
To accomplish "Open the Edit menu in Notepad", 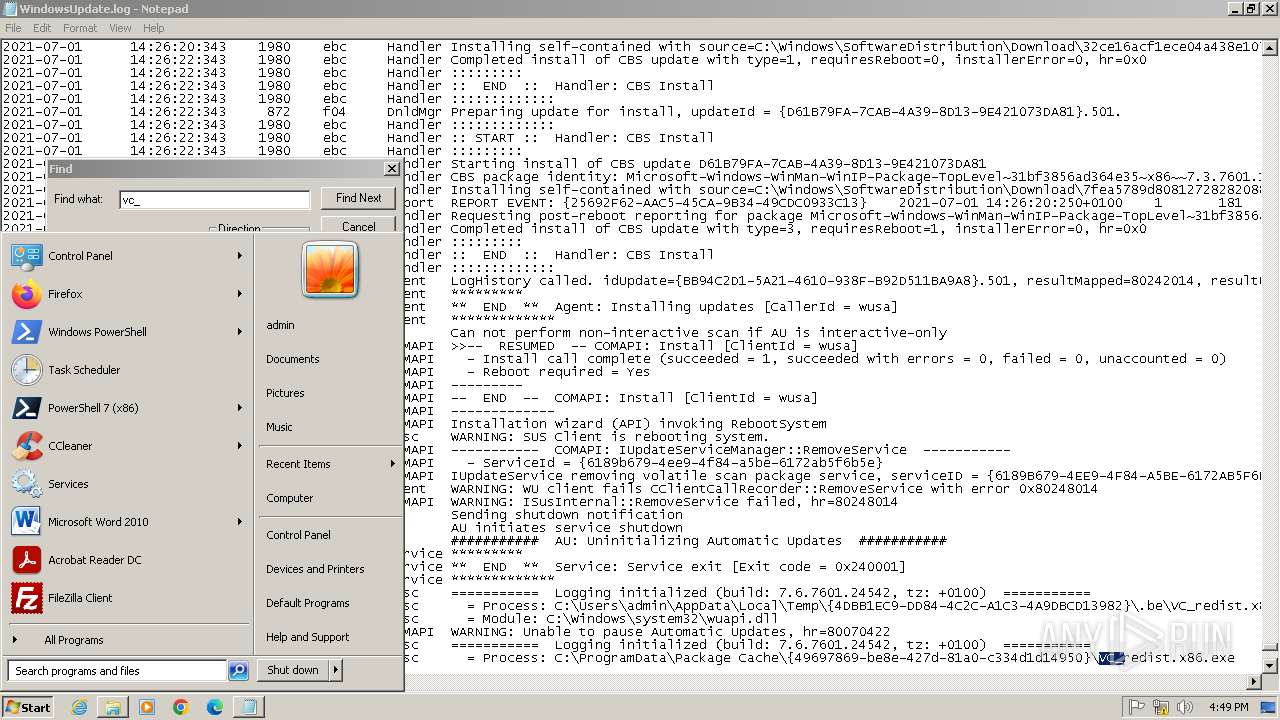I will (42, 28).
